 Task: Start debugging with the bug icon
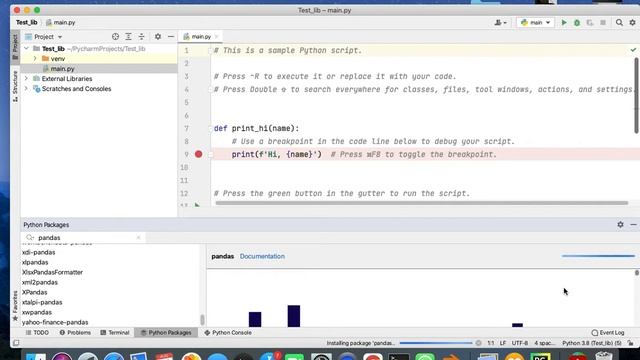point(577,22)
